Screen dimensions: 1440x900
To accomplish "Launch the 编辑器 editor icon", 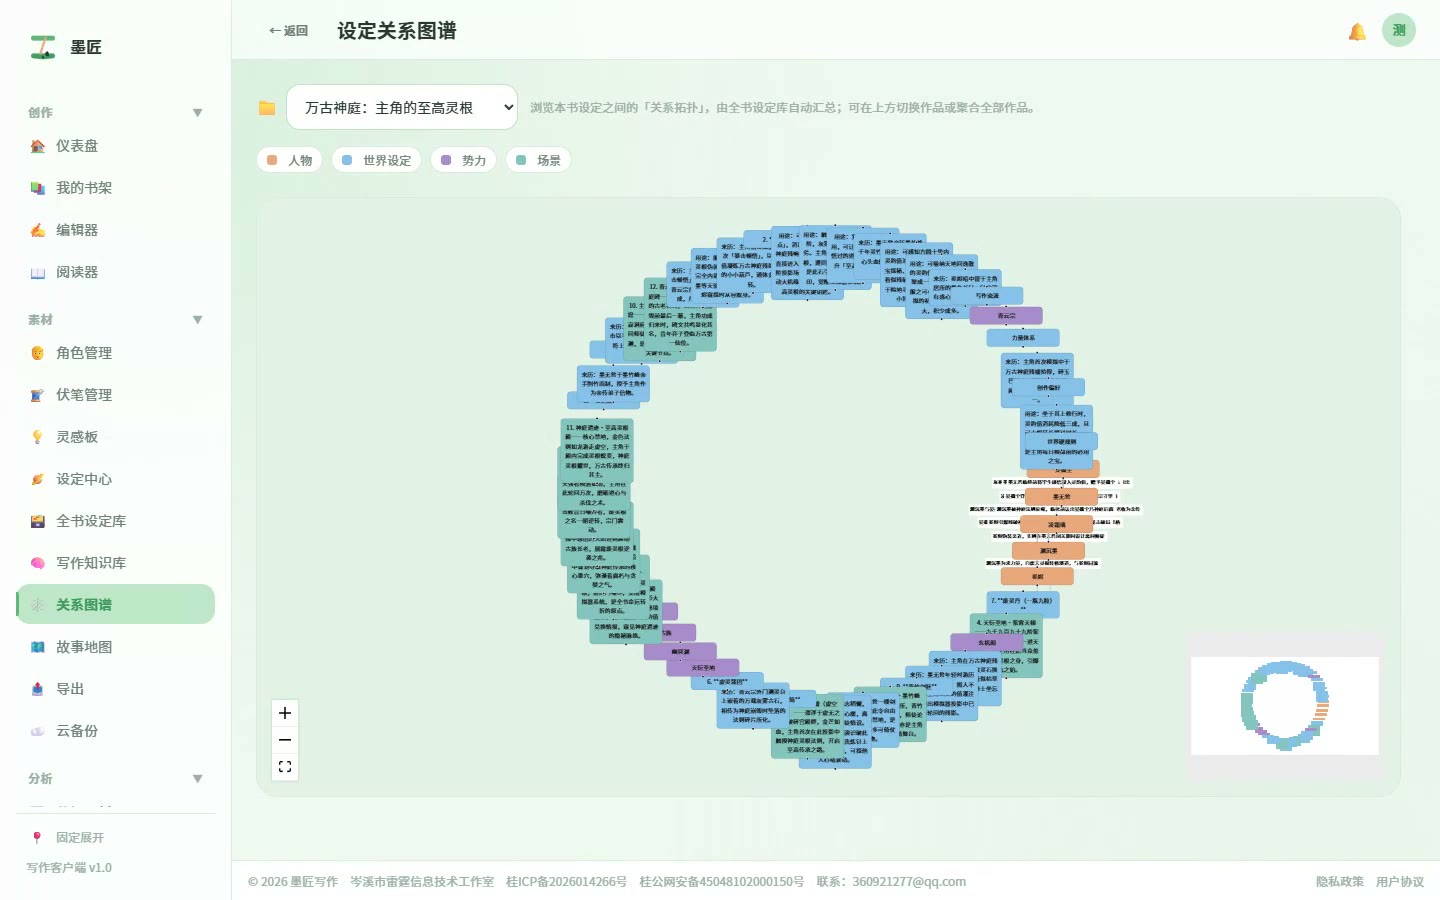I will (x=38, y=230).
